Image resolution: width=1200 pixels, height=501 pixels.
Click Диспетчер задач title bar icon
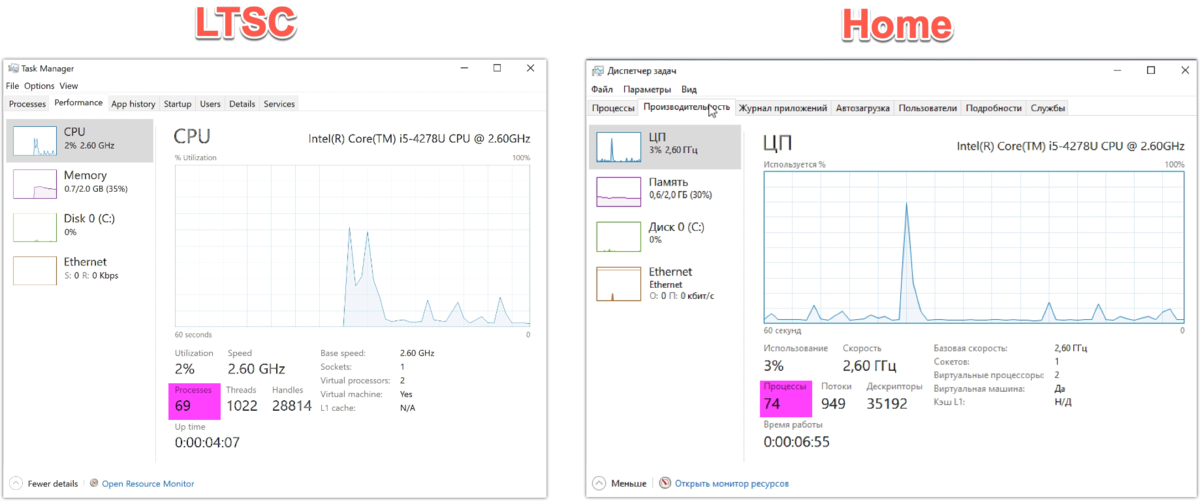597,71
